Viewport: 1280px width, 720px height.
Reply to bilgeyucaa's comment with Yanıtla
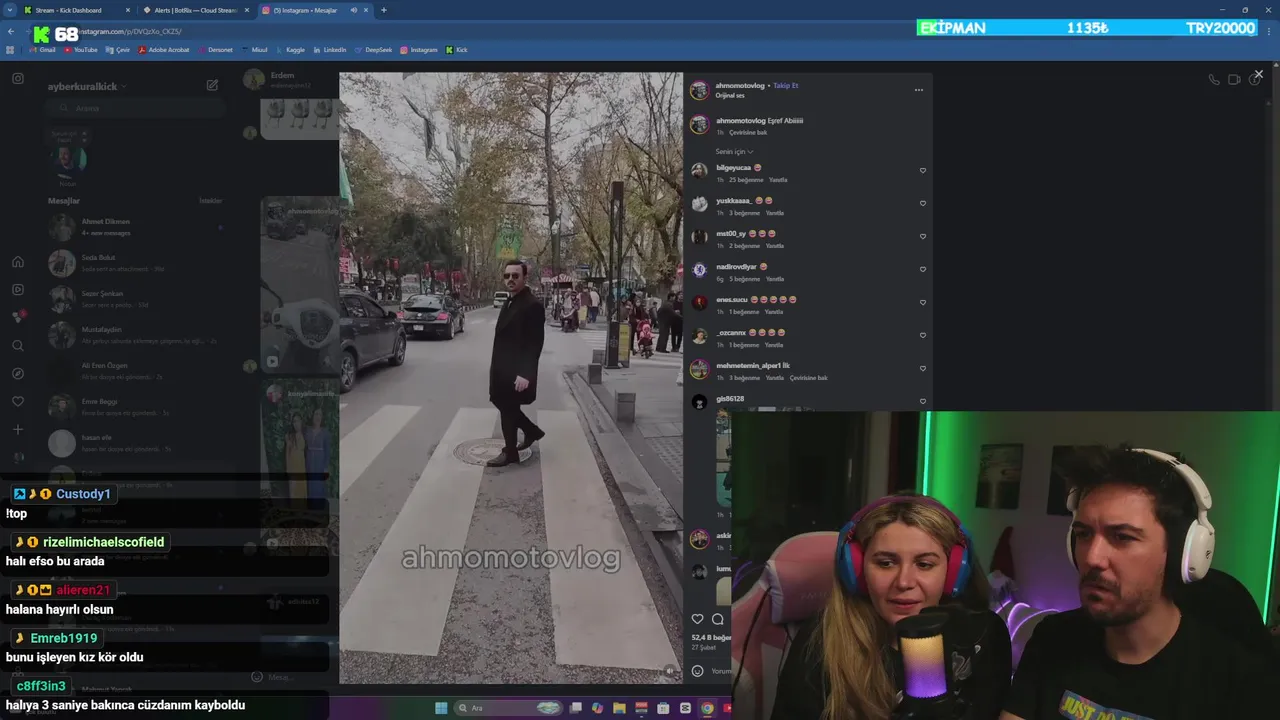click(778, 180)
